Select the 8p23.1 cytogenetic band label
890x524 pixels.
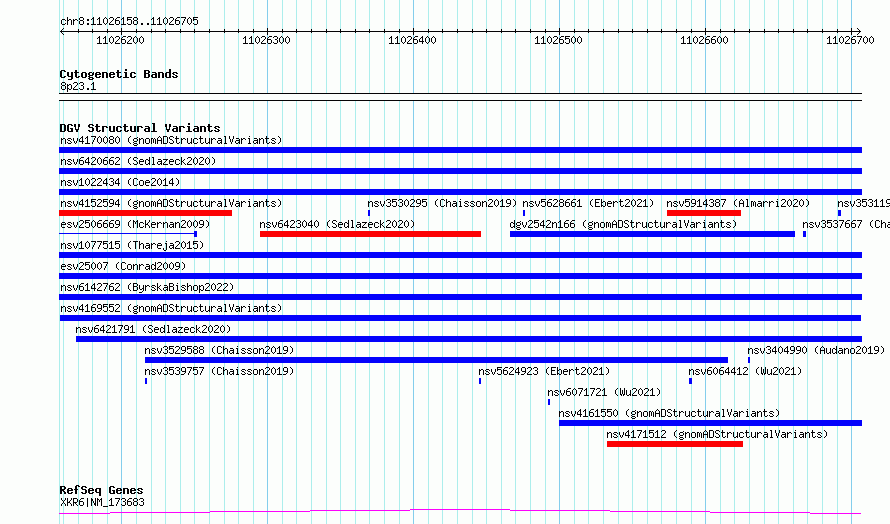78,87
